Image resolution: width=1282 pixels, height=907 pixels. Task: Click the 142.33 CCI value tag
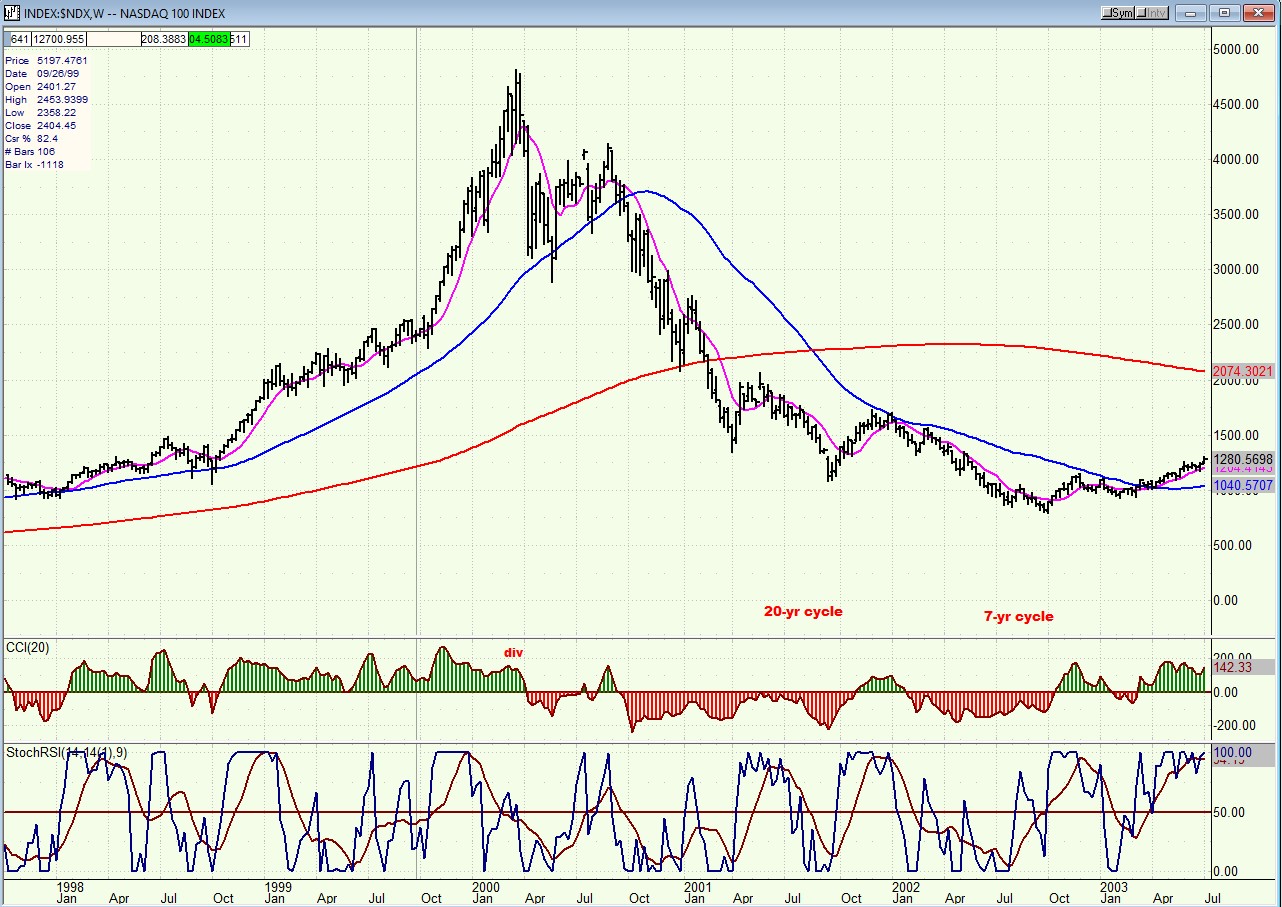[1243, 667]
